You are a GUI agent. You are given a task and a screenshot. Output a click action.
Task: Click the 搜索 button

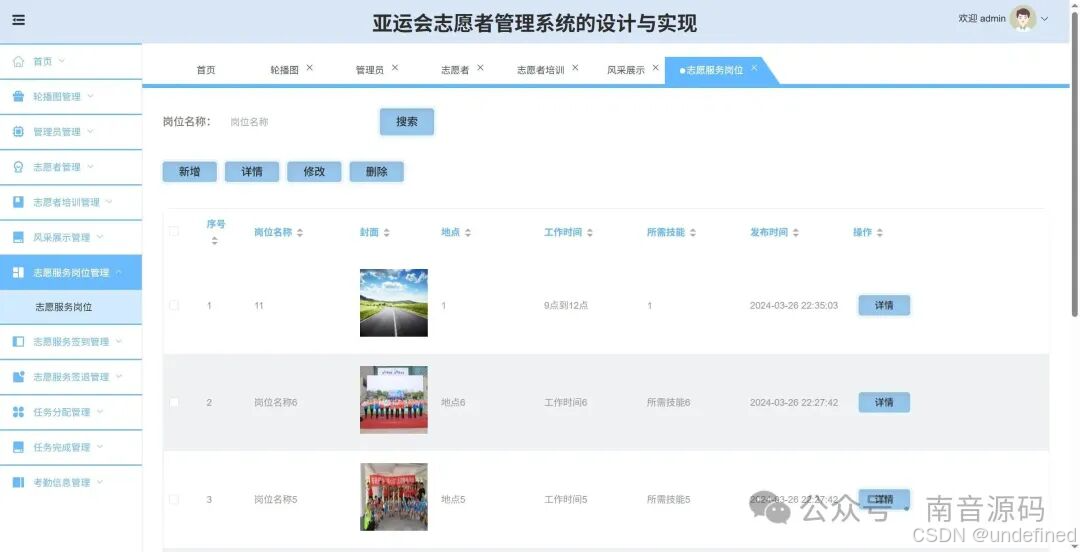[x=406, y=122]
